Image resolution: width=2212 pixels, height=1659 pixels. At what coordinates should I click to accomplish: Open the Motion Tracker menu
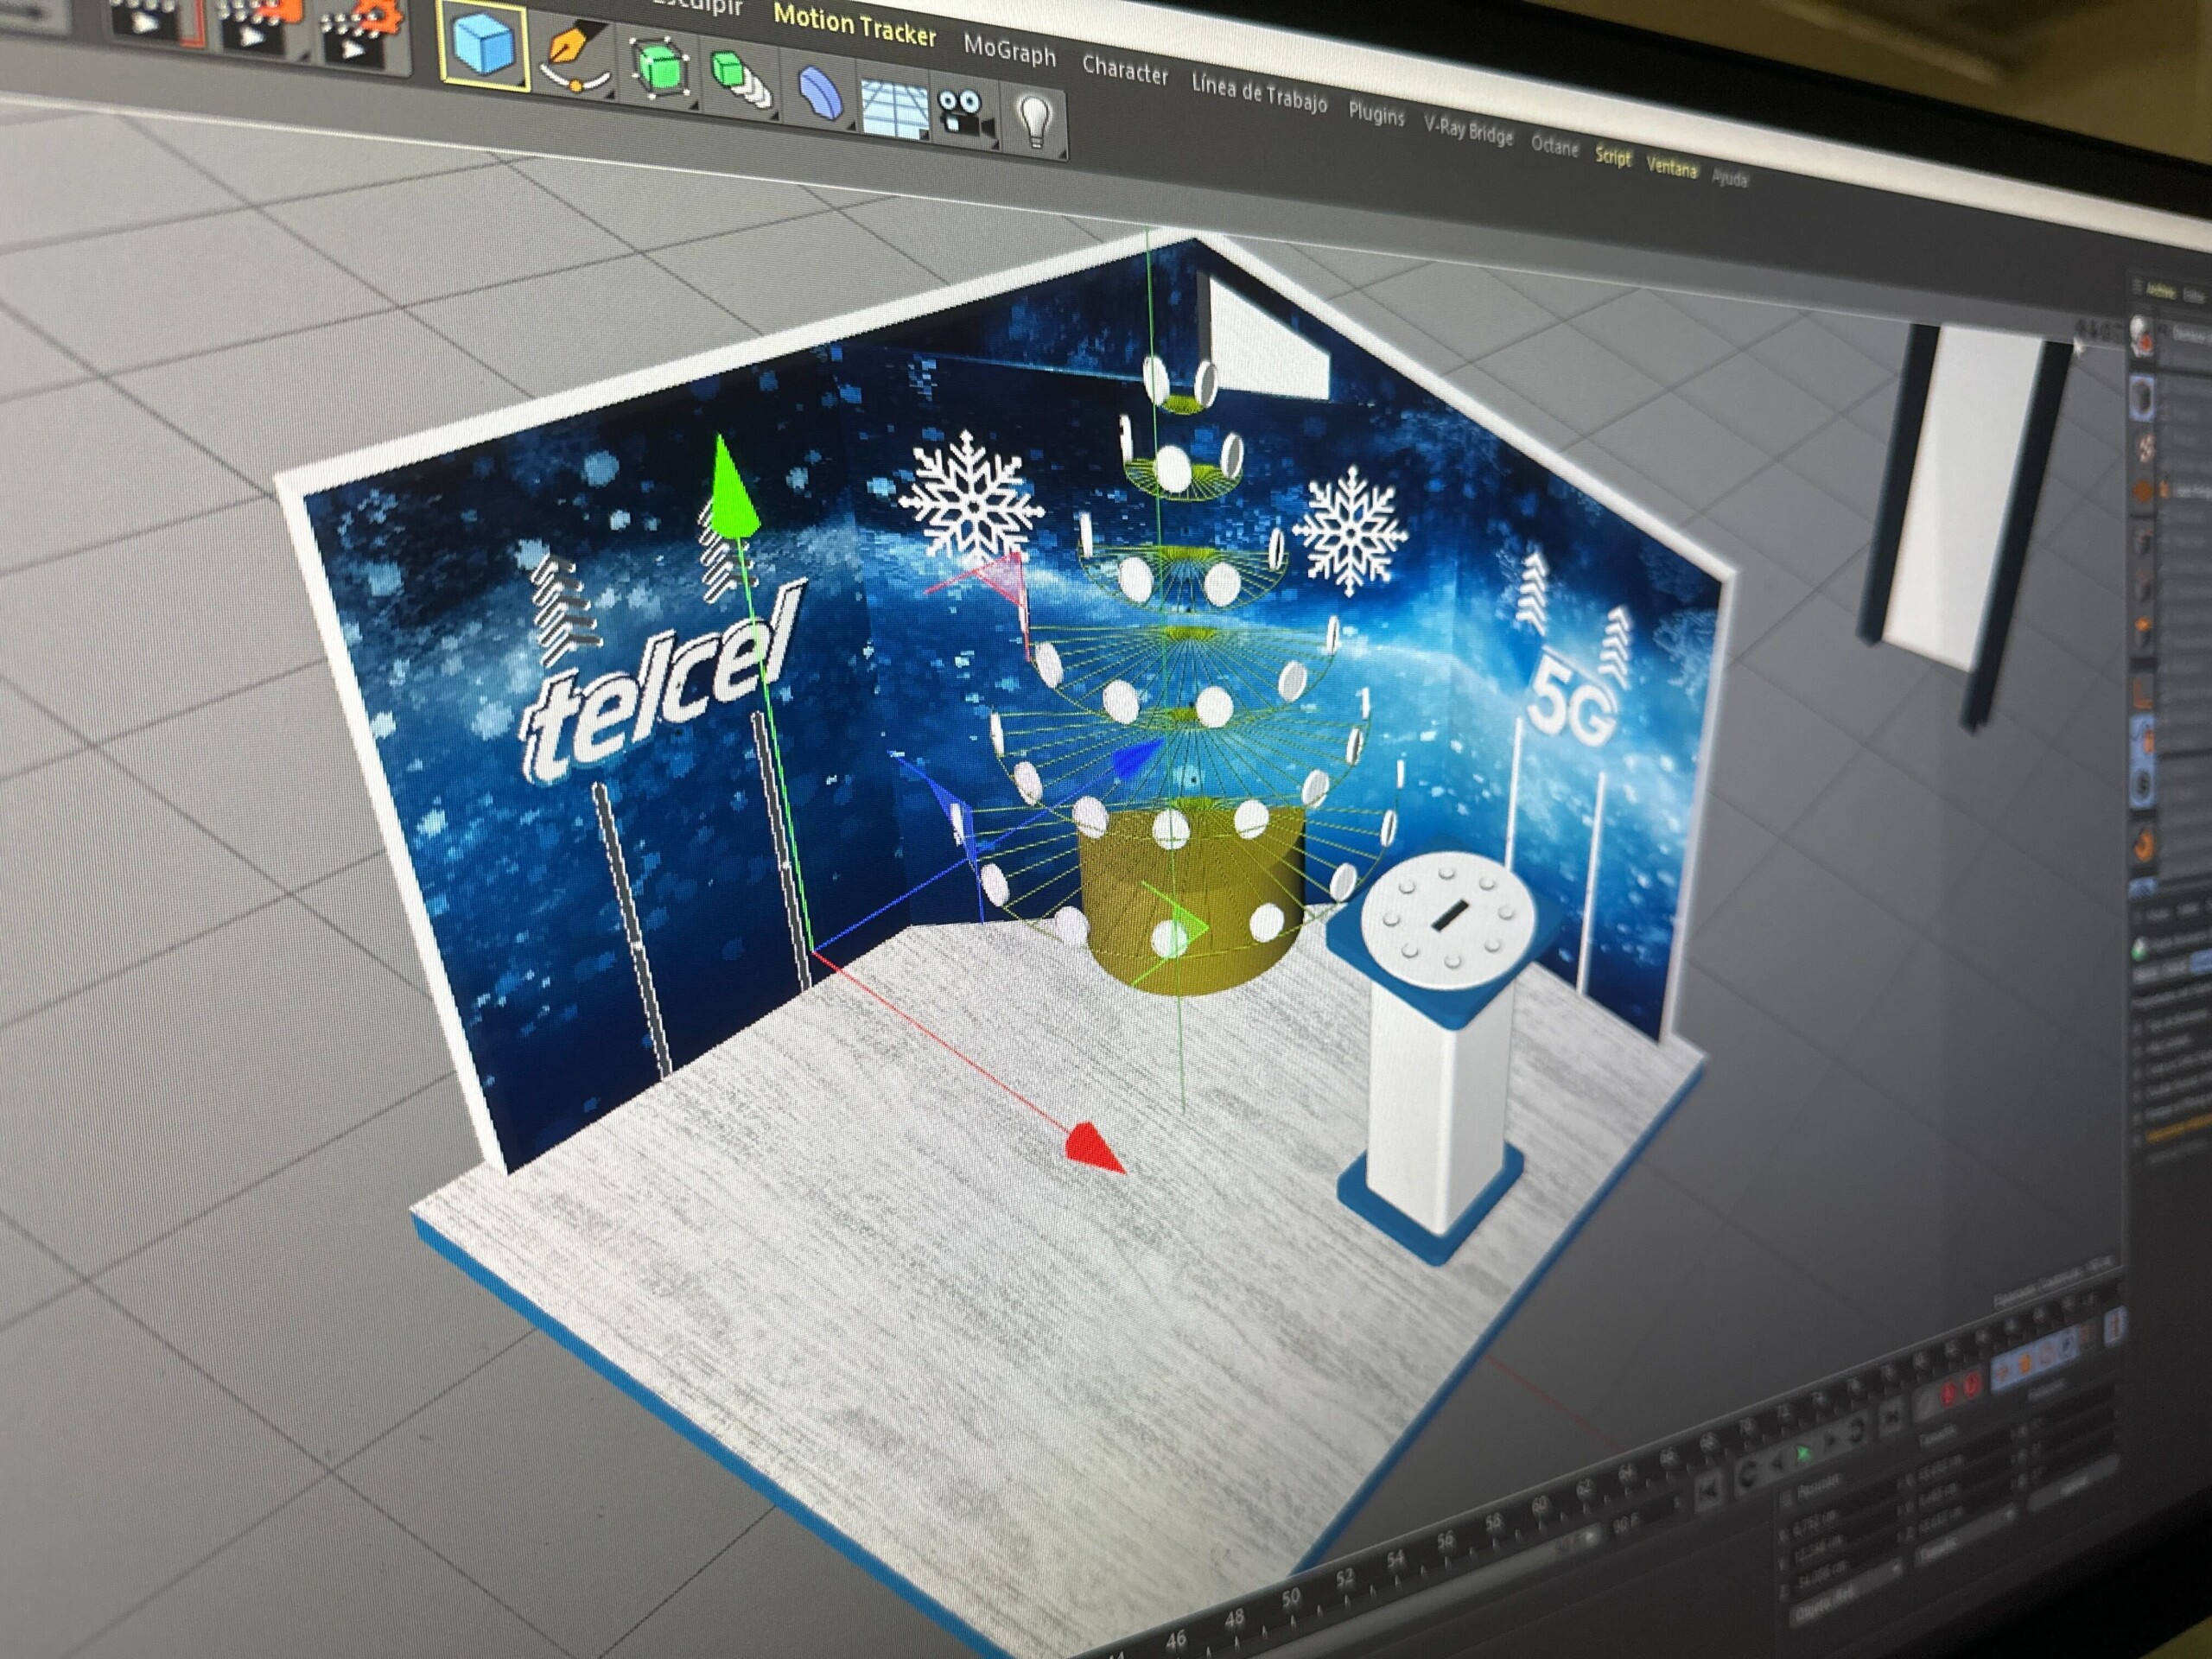[855, 25]
